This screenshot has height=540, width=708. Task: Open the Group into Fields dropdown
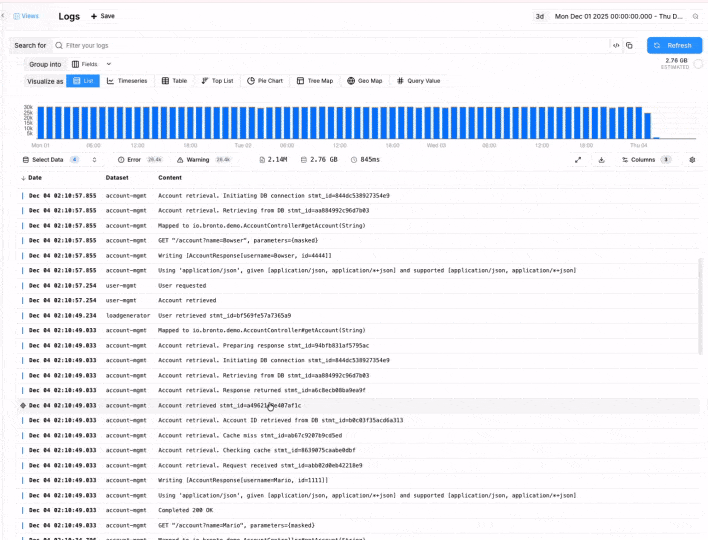(91, 64)
